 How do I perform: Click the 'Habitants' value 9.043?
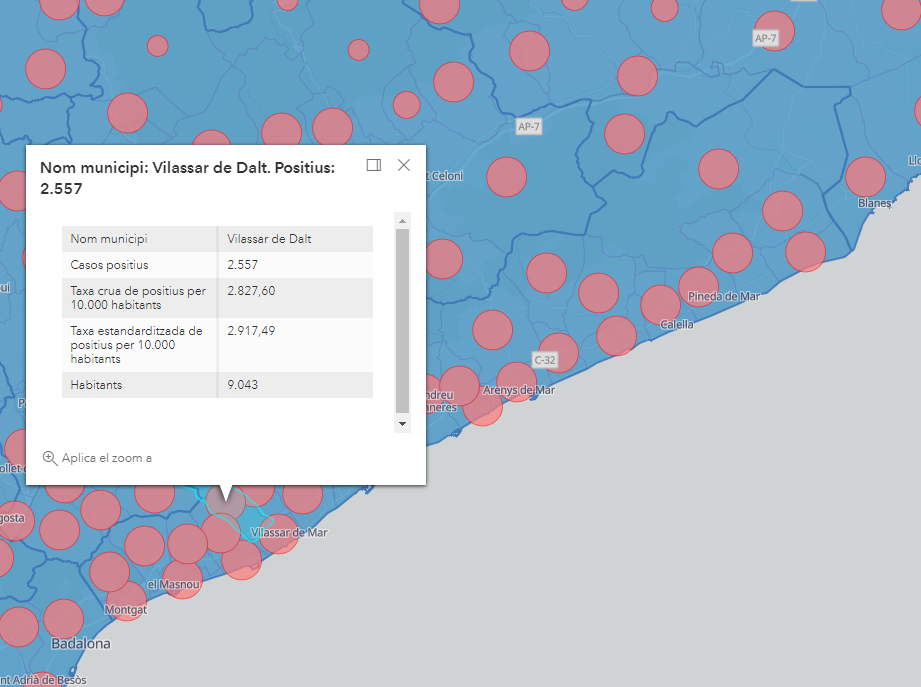[x=243, y=385]
